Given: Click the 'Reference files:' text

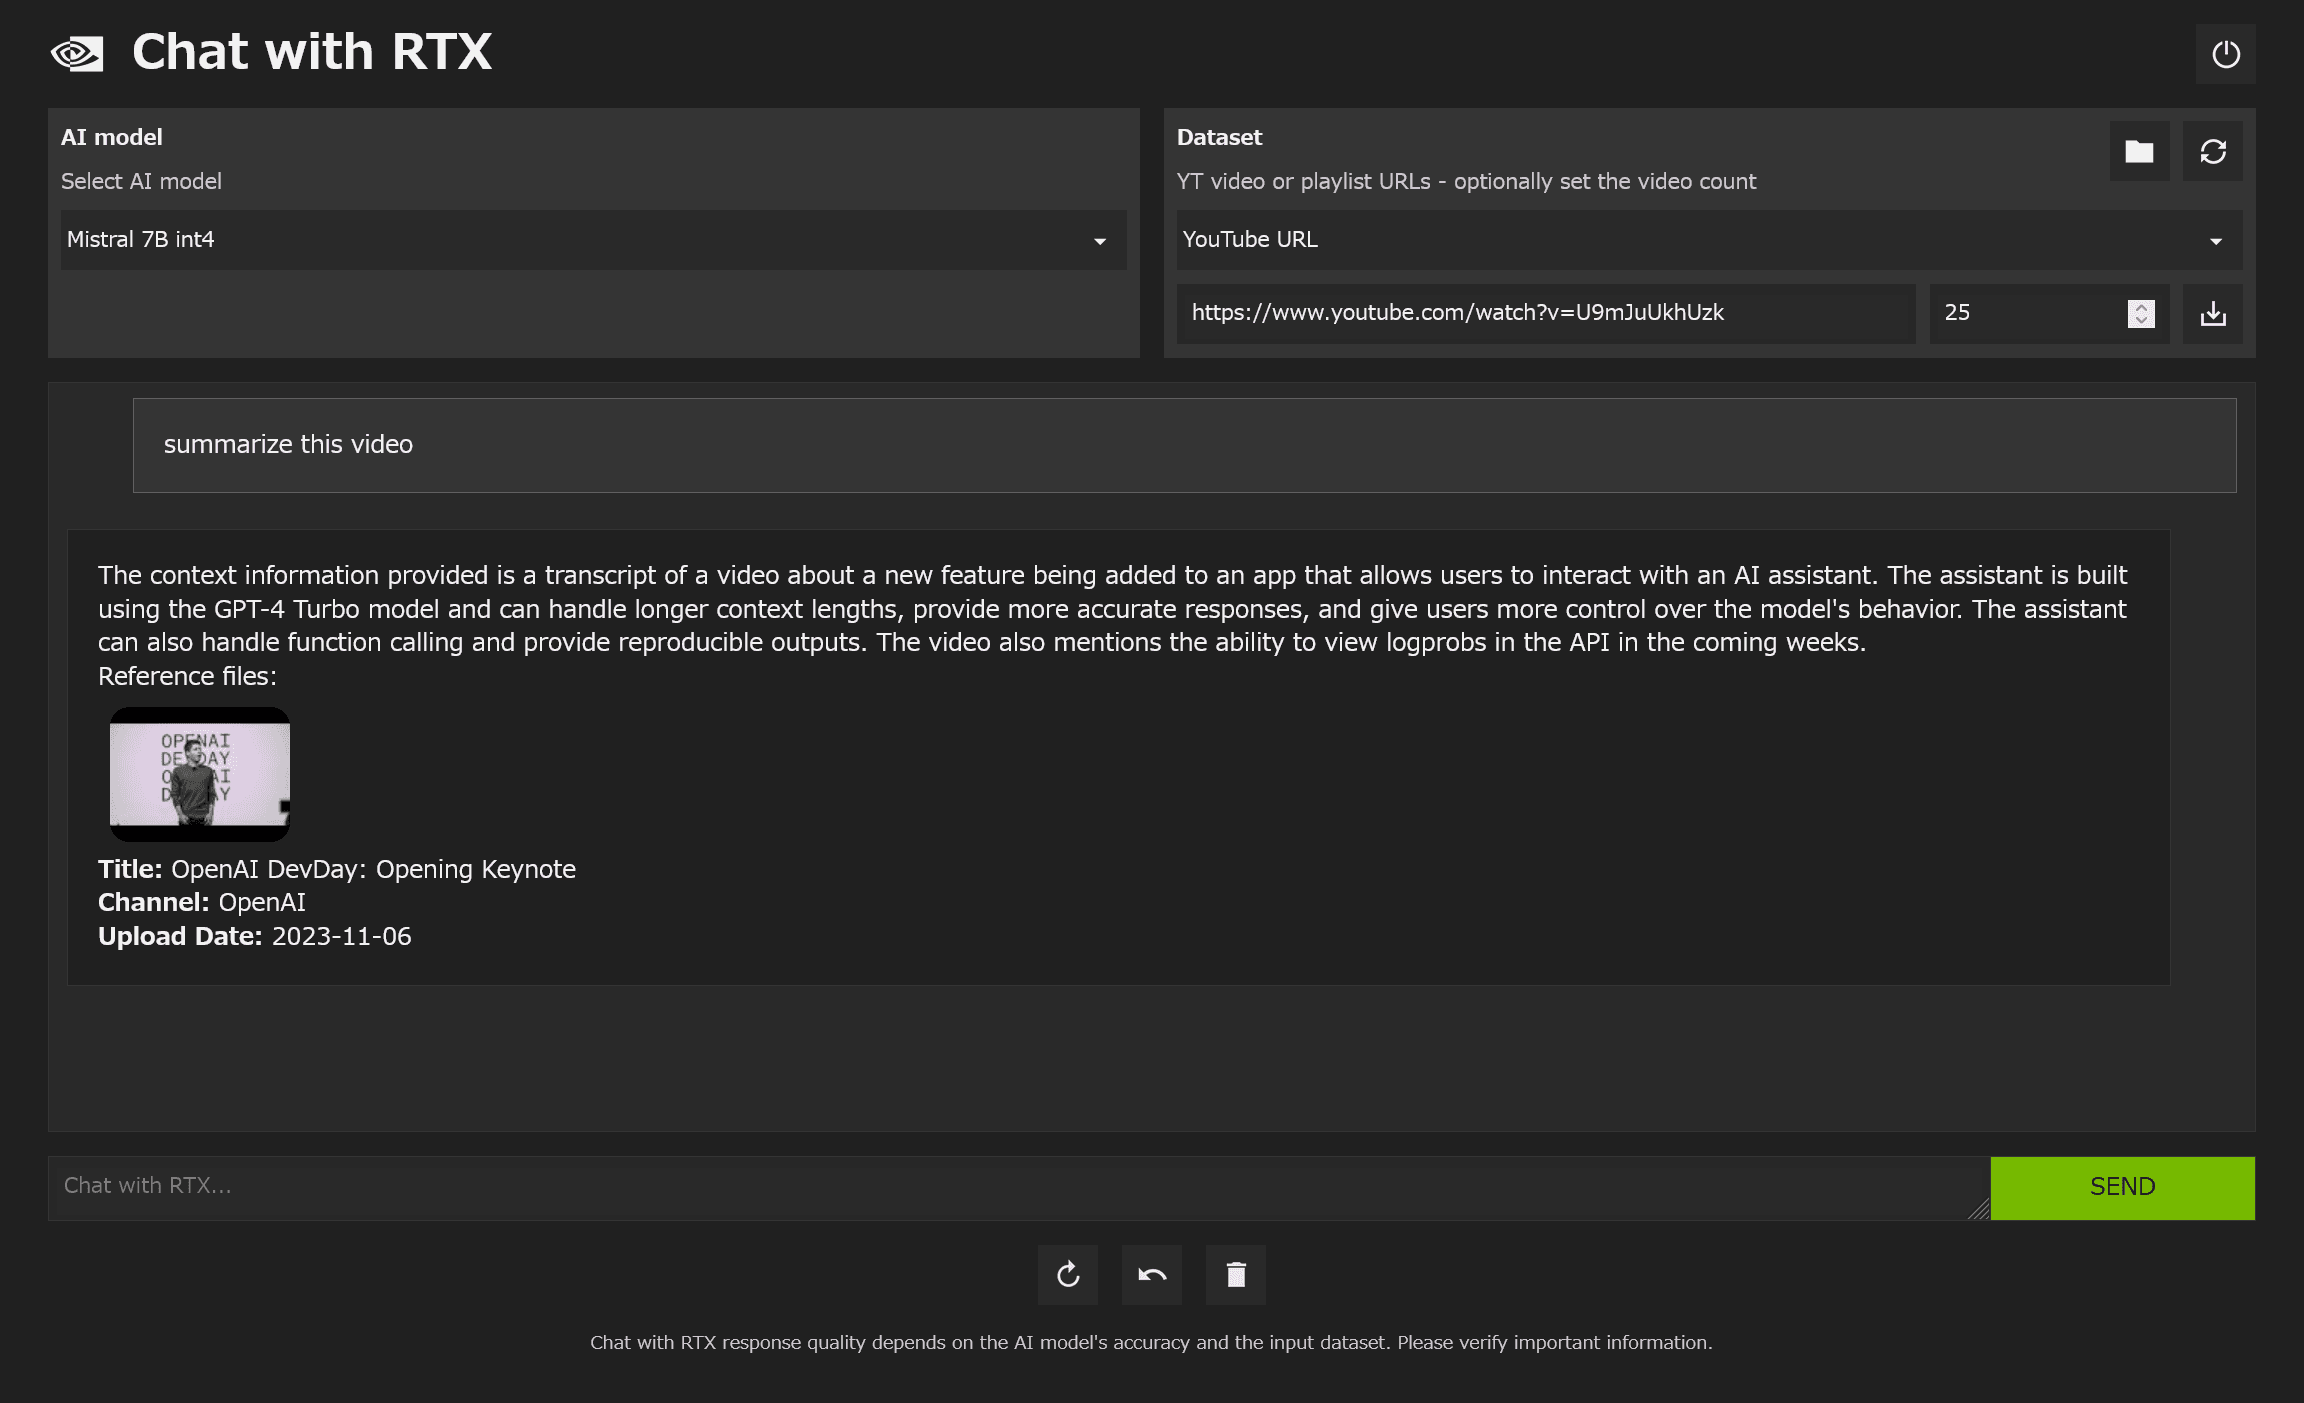Looking at the screenshot, I should 187,676.
